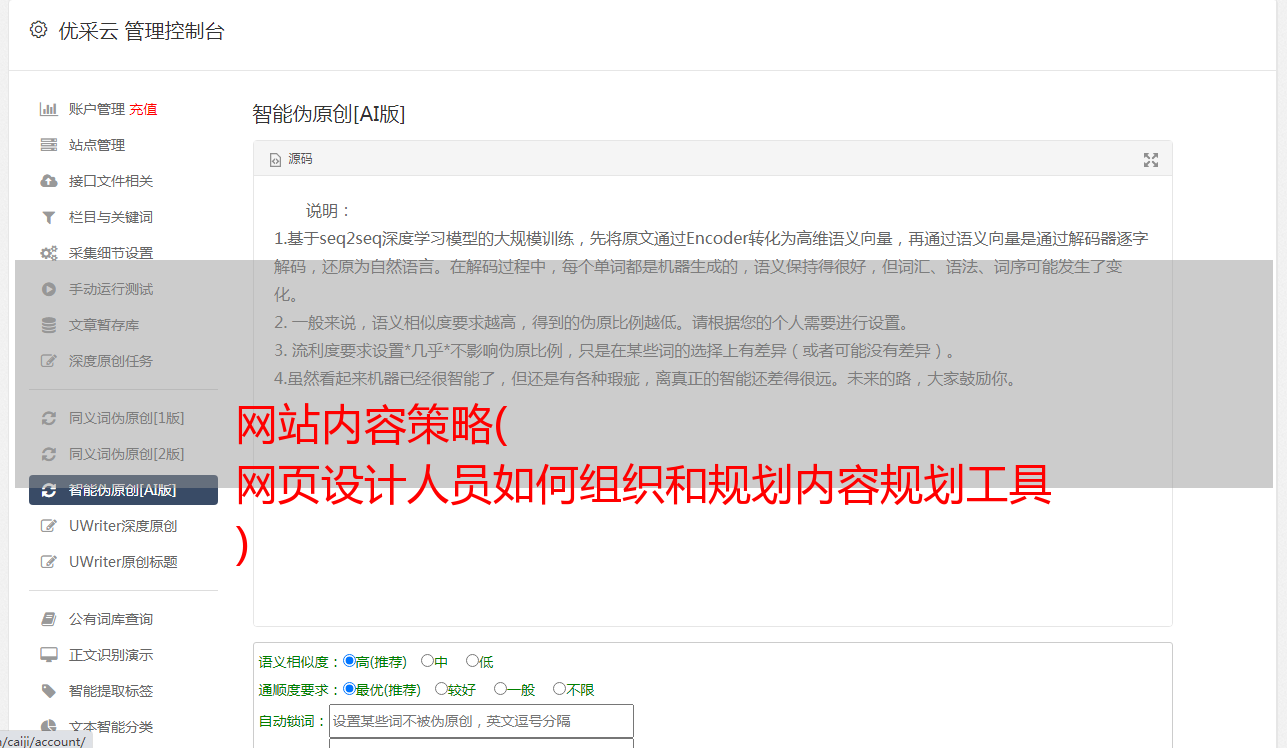Click the fullscreen expand icon in editor toolbar

pyautogui.click(x=1151, y=160)
